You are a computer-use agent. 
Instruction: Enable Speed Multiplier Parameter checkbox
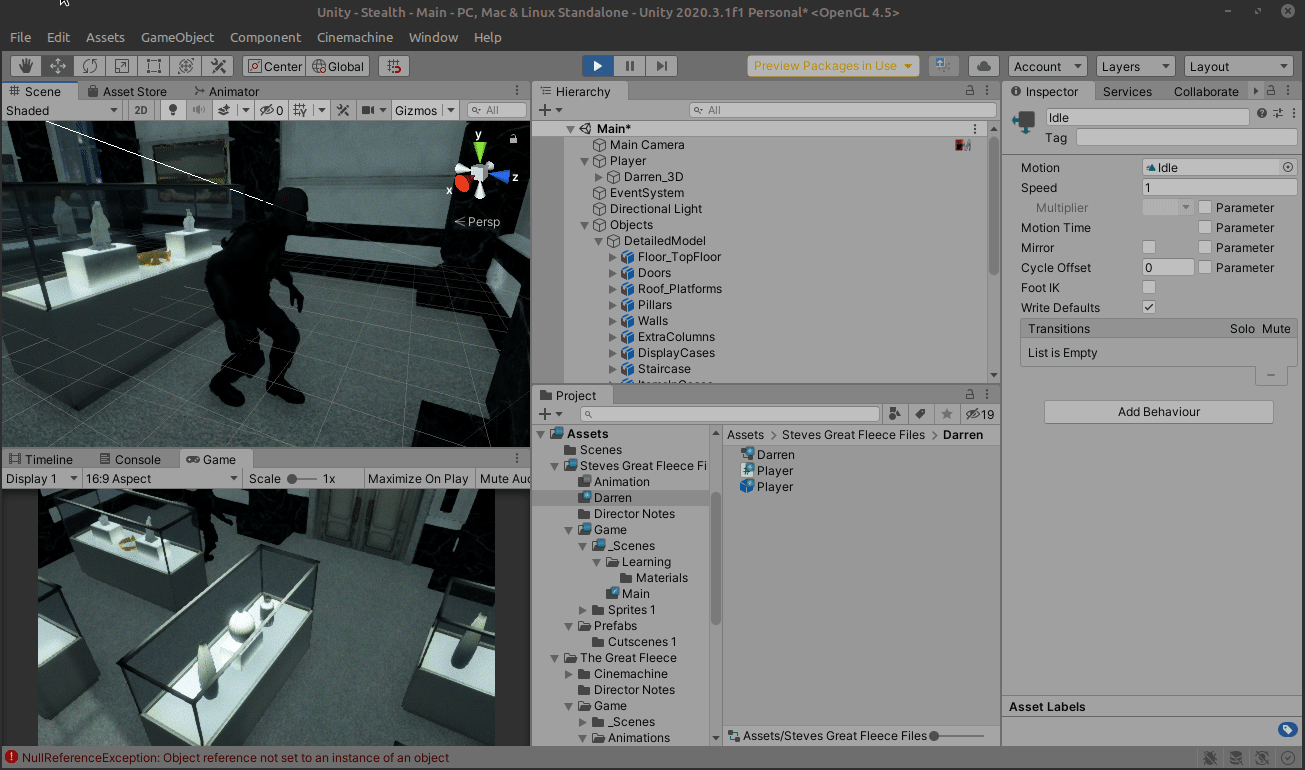[x=1205, y=208]
